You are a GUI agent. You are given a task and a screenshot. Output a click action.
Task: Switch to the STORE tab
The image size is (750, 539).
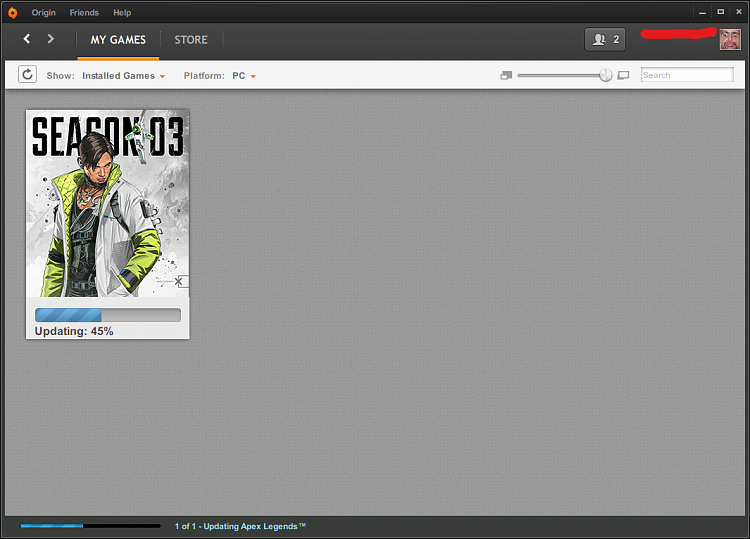(191, 40)
